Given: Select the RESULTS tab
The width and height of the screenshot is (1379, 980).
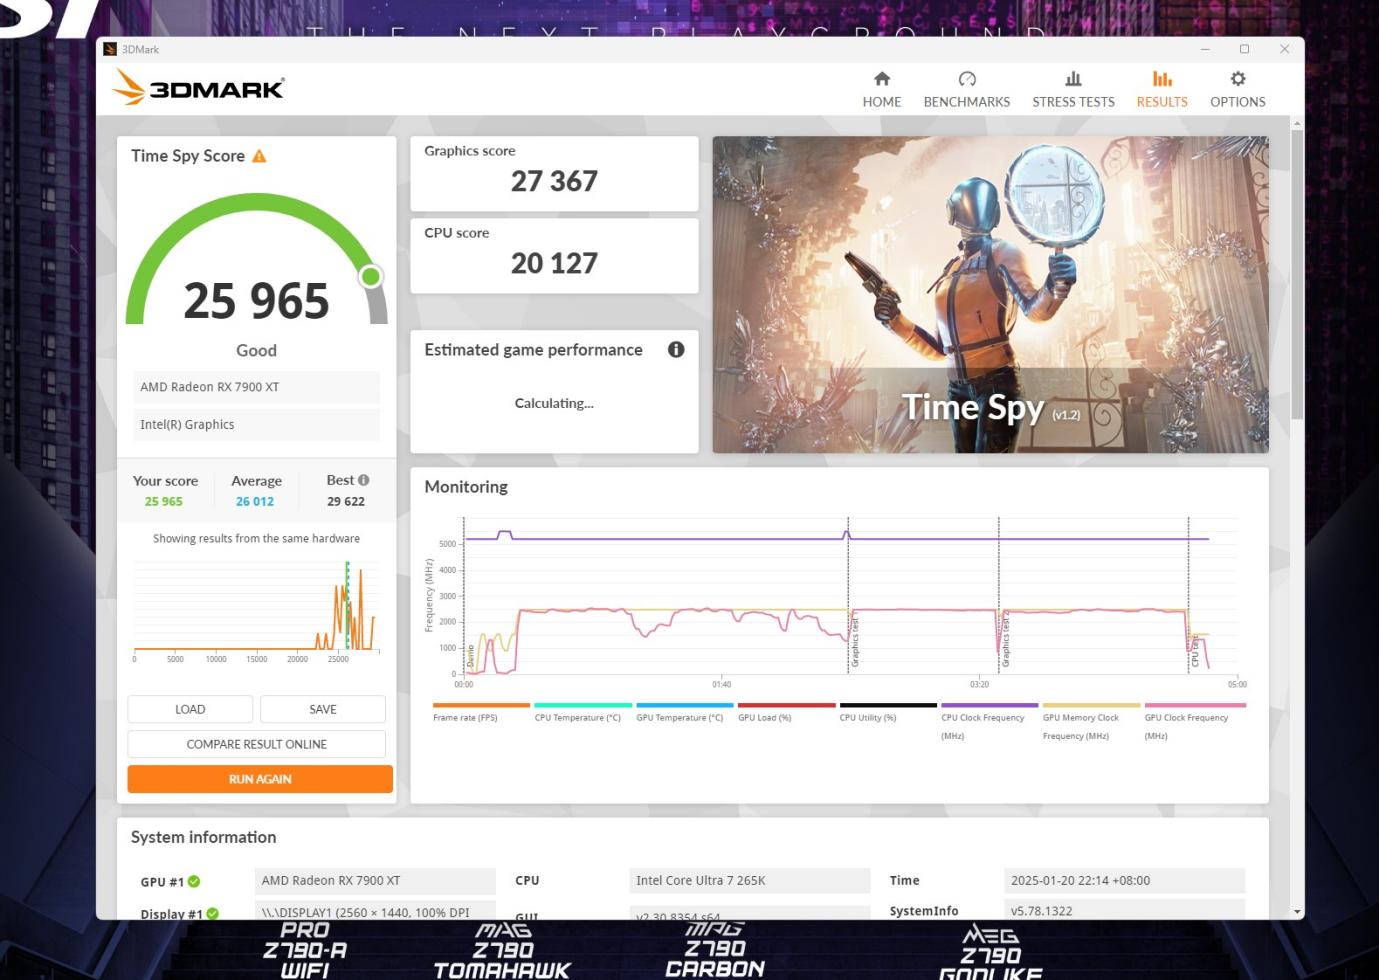Looking at the screenshot, I should point(1161,89).
